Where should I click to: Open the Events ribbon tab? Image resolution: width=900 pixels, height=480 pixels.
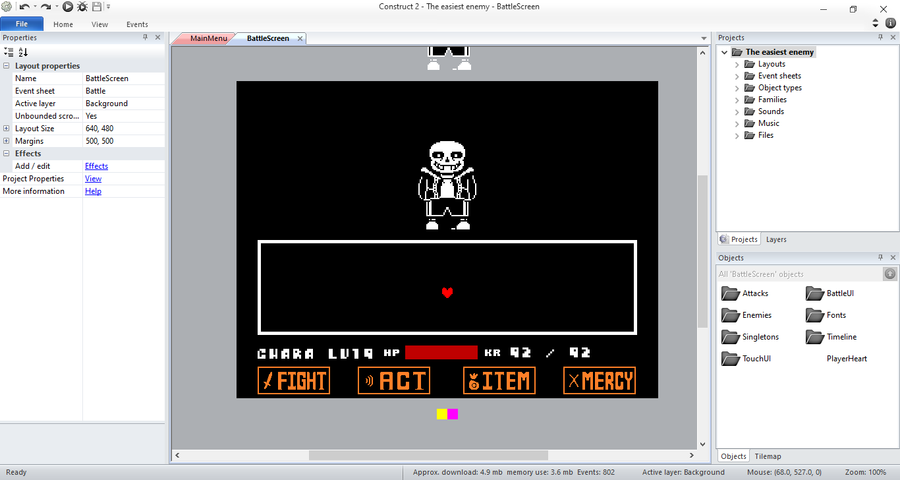[x=137, y=24]
